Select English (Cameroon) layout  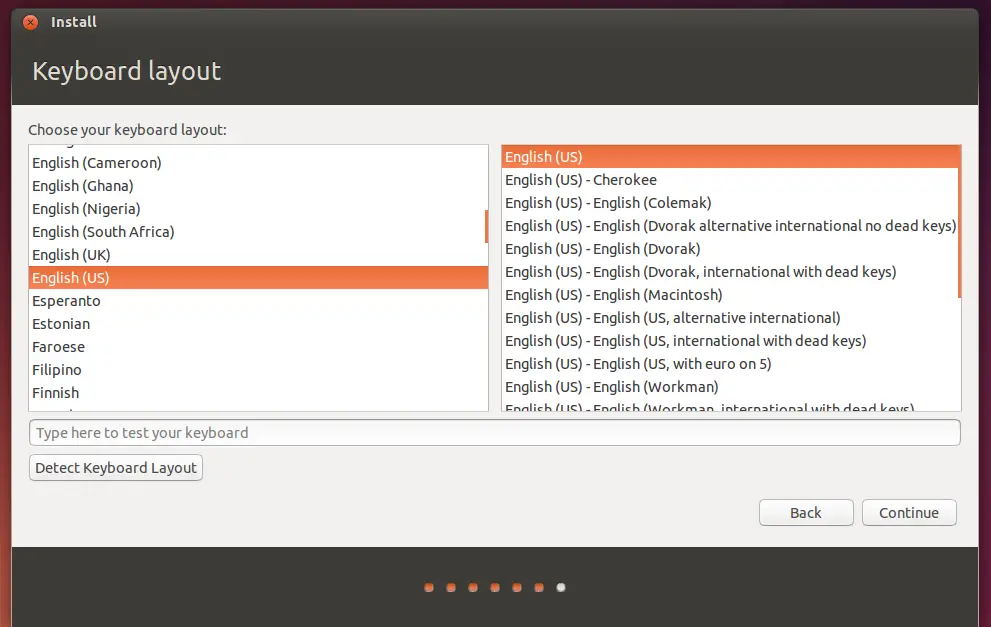258,163
